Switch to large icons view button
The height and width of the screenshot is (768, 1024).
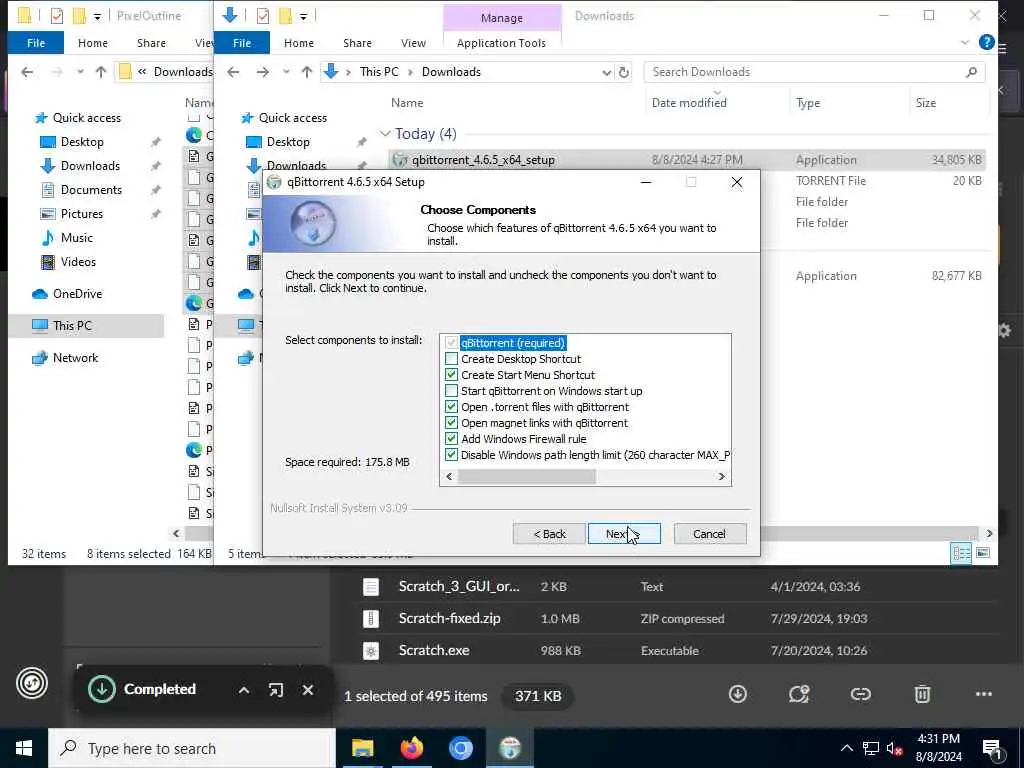(983, 553)
